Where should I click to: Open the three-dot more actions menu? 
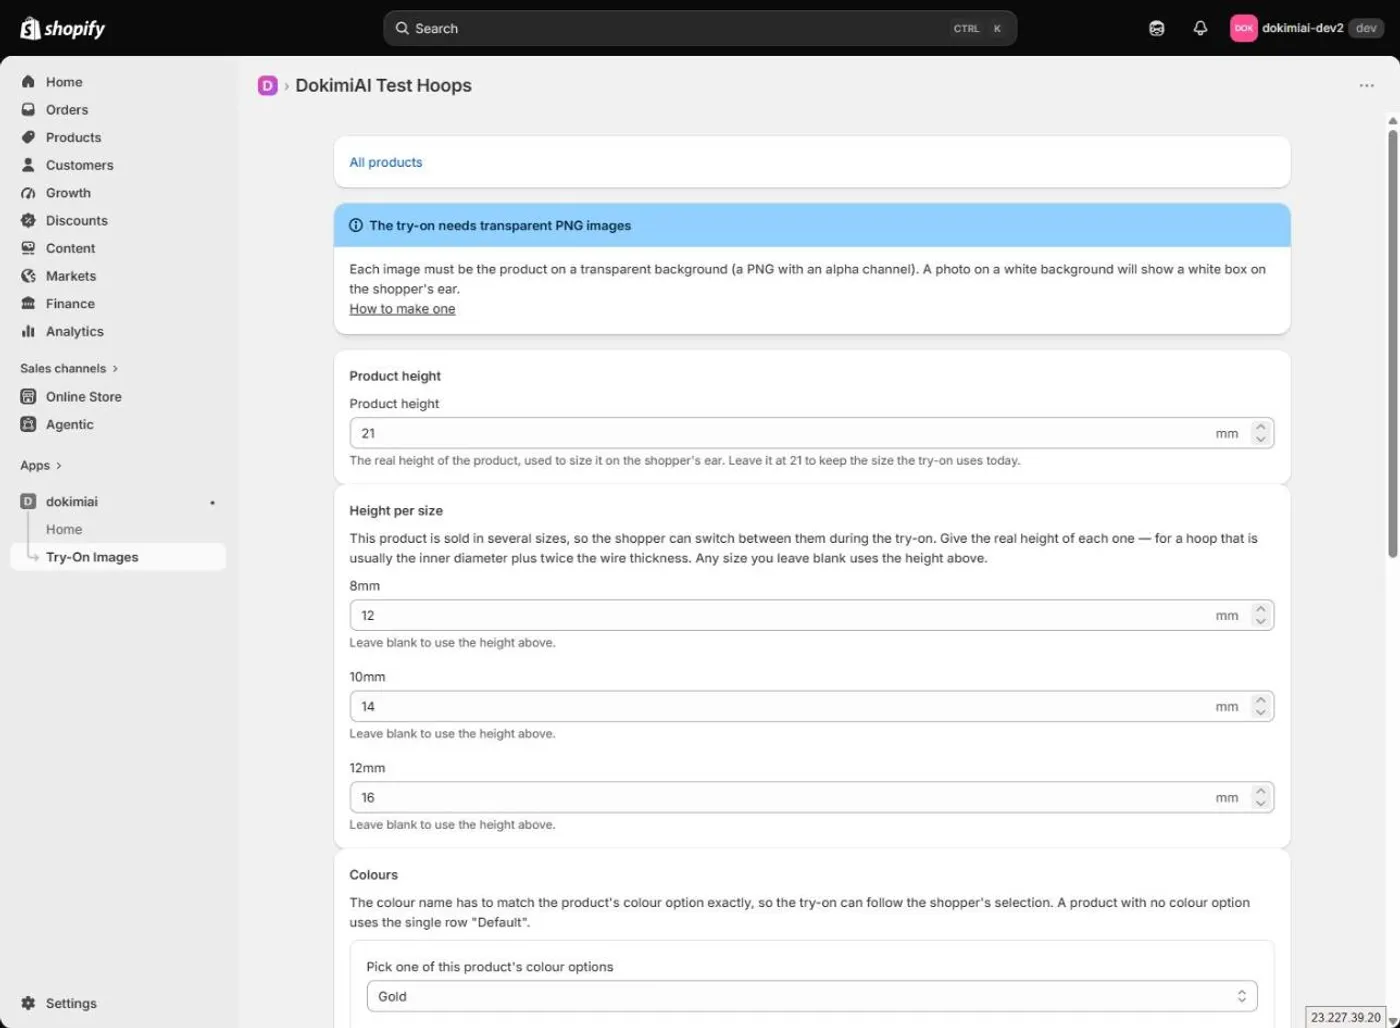coord(1366,86)
